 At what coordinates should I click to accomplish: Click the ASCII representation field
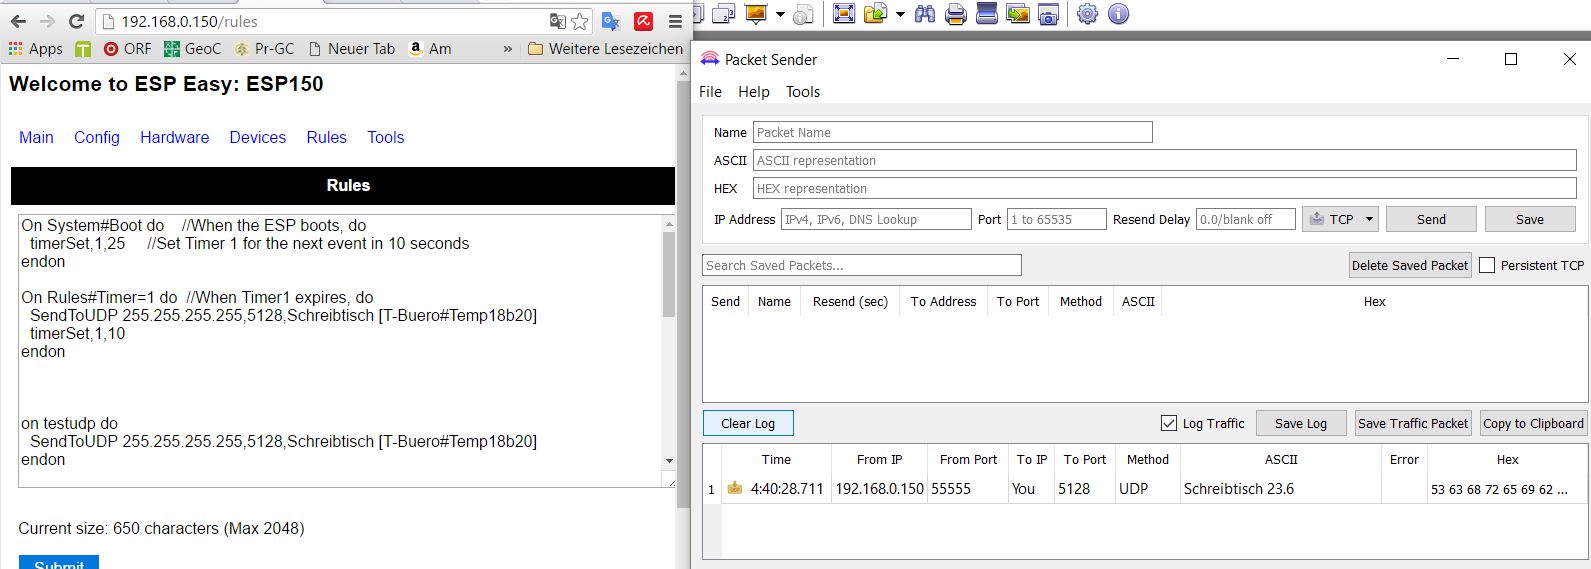pyautogui.click(x=1165, y=160)
